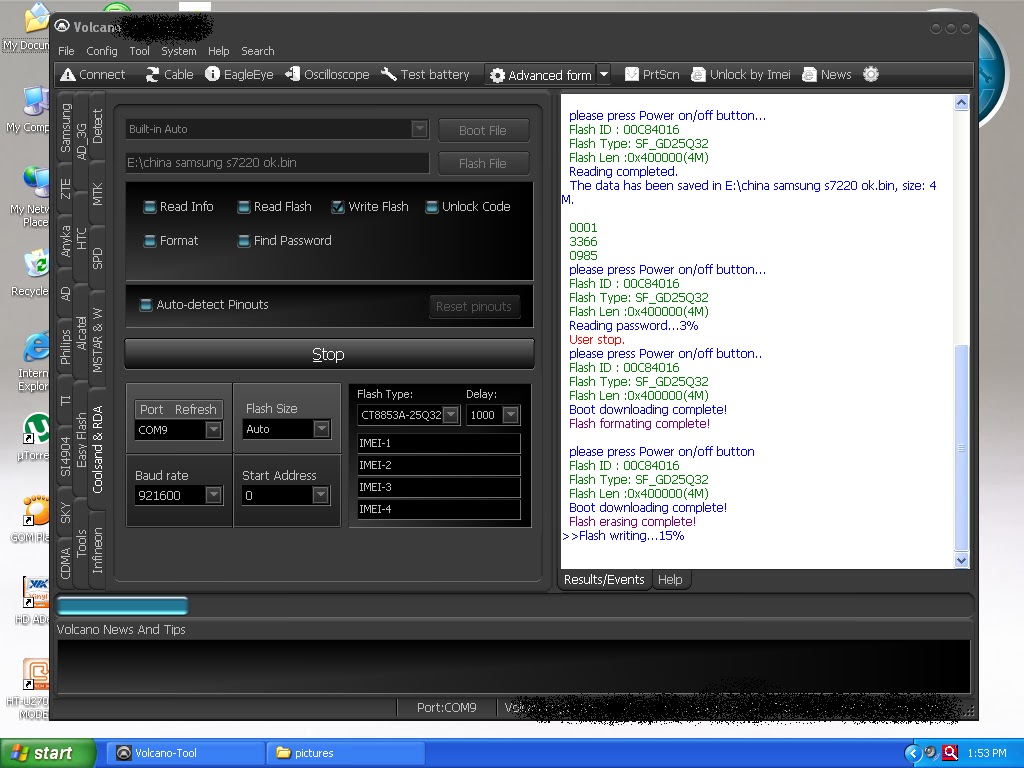1024x768 pixels.
Task: Click the red search tray icon
Action: pyautogui.click(x=951, y=753)
